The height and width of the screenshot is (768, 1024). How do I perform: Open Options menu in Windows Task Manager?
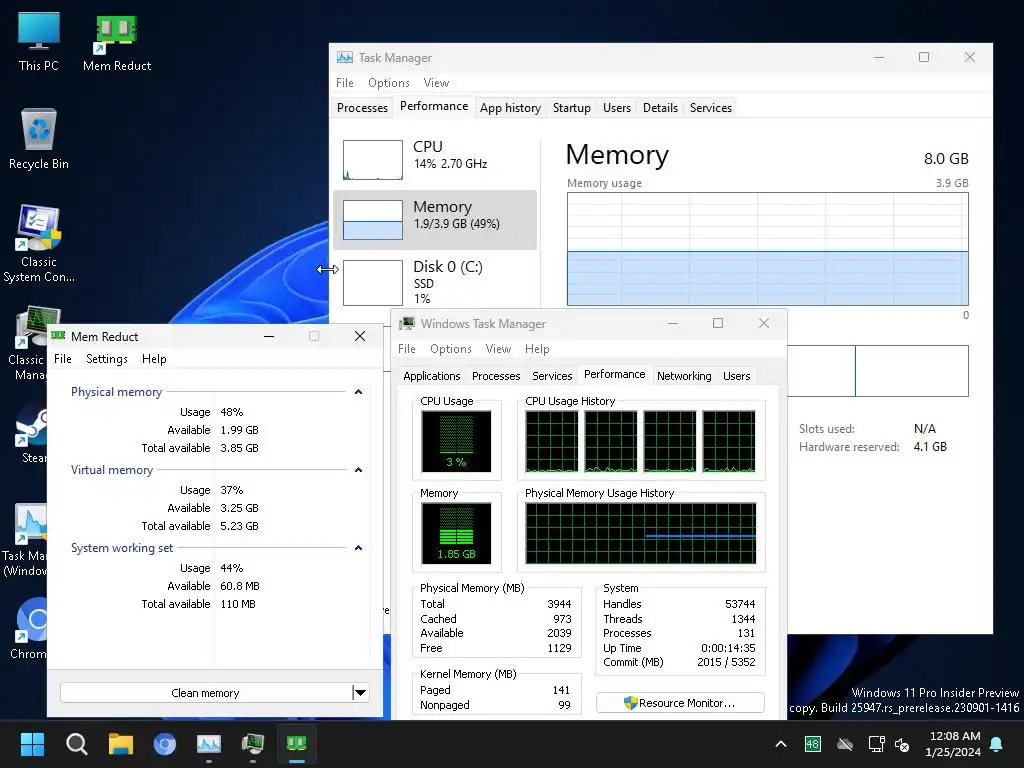(451, 349)
